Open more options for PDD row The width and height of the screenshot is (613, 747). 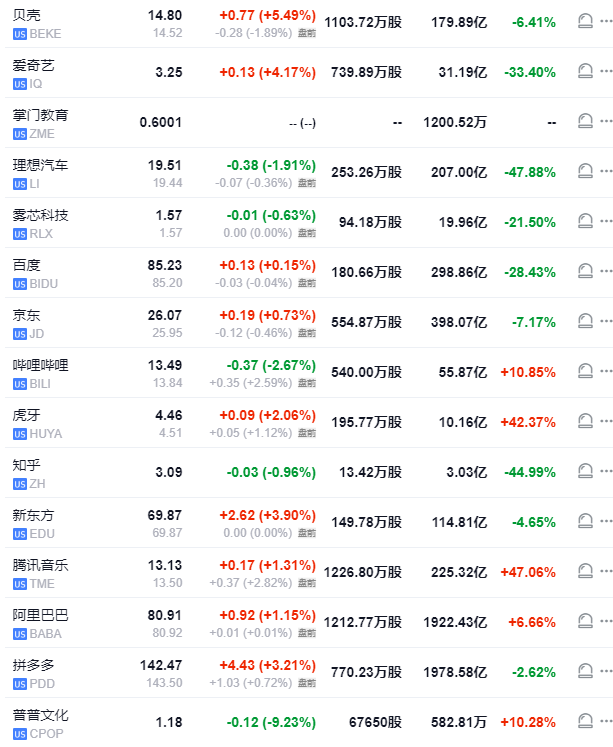606,671
